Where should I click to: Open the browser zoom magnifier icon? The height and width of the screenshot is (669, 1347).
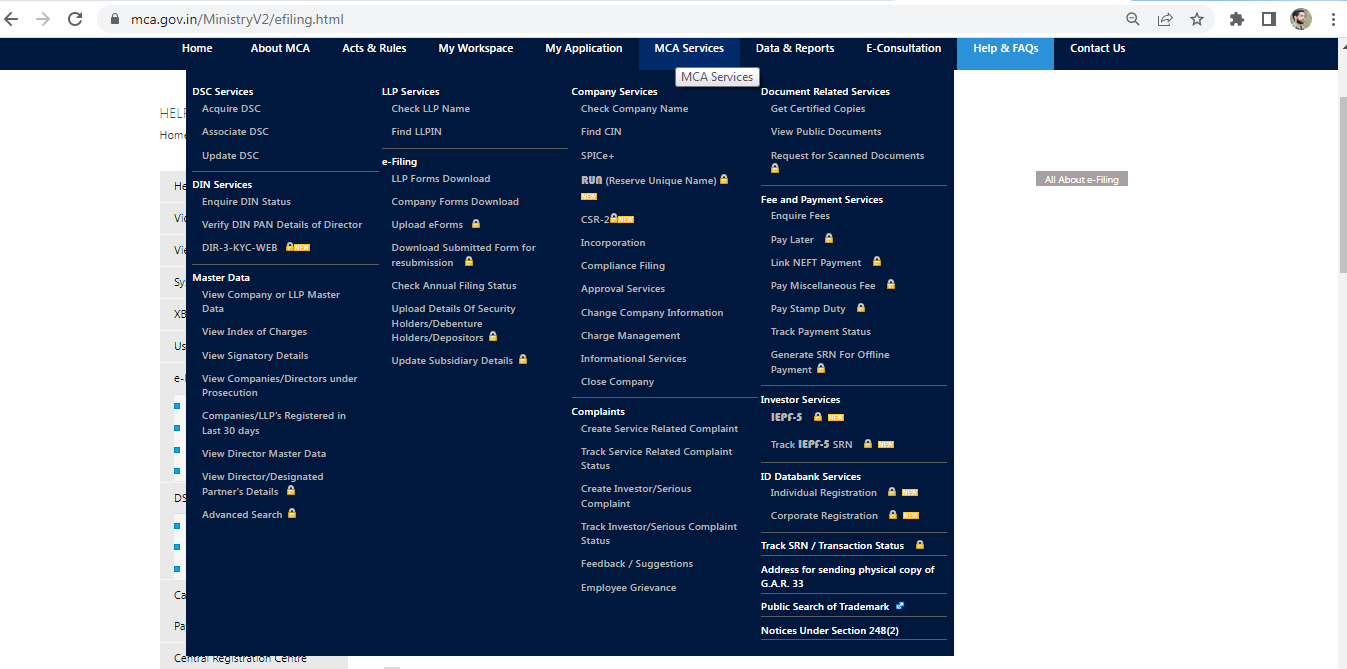tap(1133, 19)
